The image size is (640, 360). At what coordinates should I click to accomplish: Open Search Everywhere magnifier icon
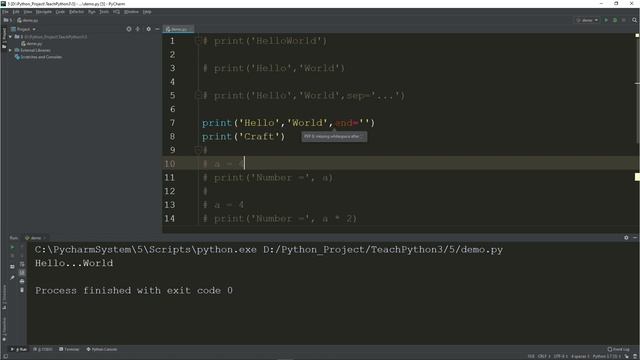pyautogui.click(x=634, y=20)
